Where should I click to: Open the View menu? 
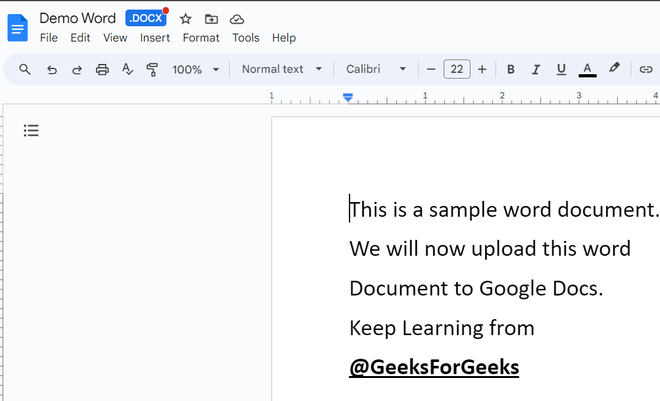(115, 38)
